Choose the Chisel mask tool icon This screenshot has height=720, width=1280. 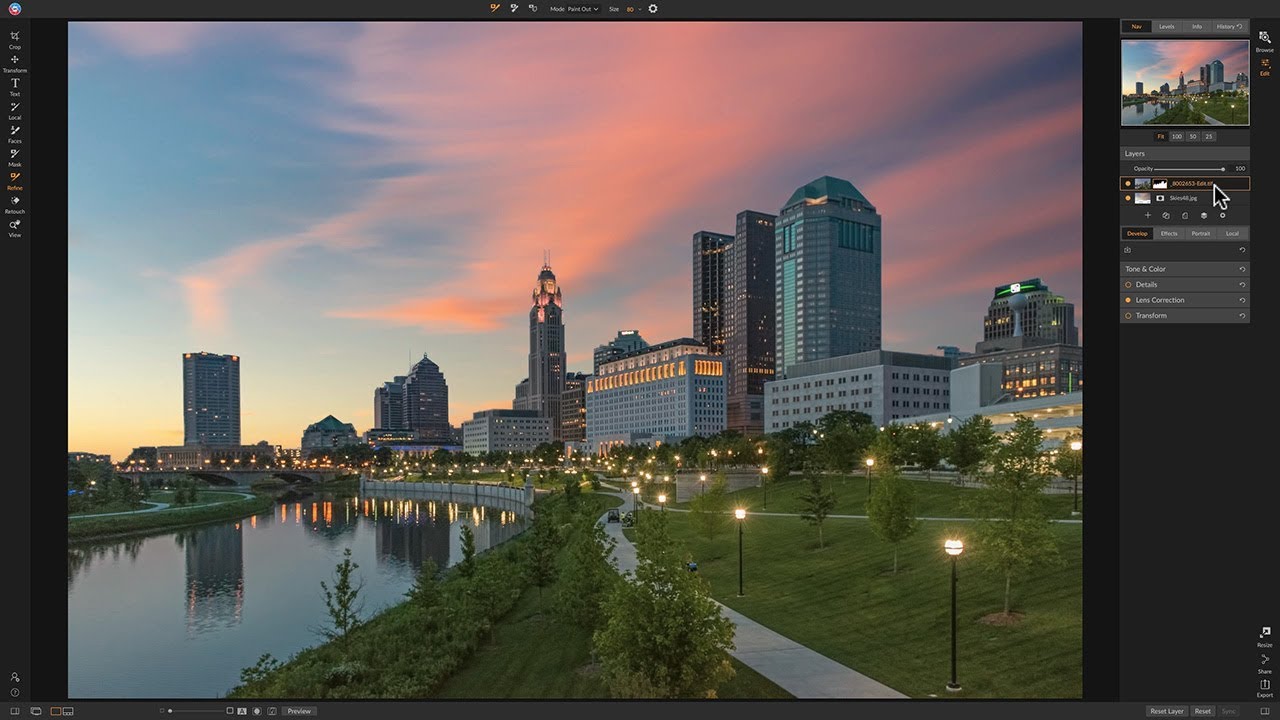click(x=514, y=8)
